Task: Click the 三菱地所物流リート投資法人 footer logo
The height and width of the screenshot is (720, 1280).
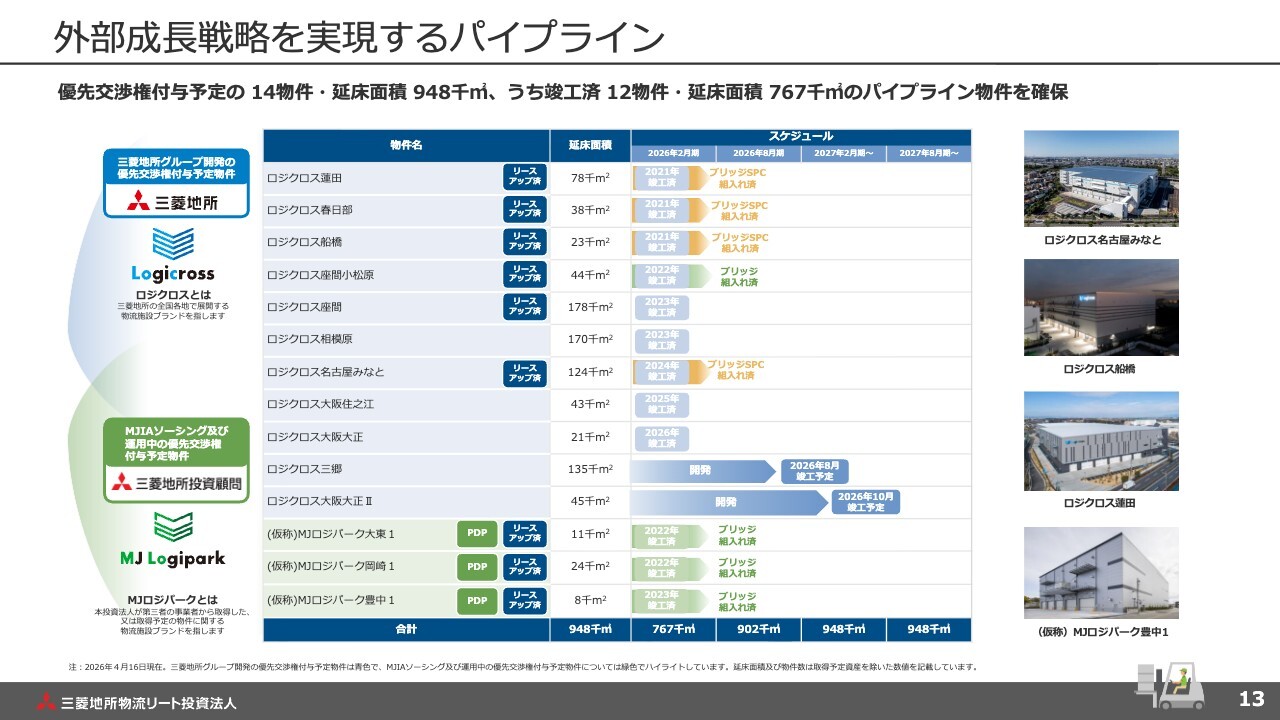Action: [x=137, y=702]
